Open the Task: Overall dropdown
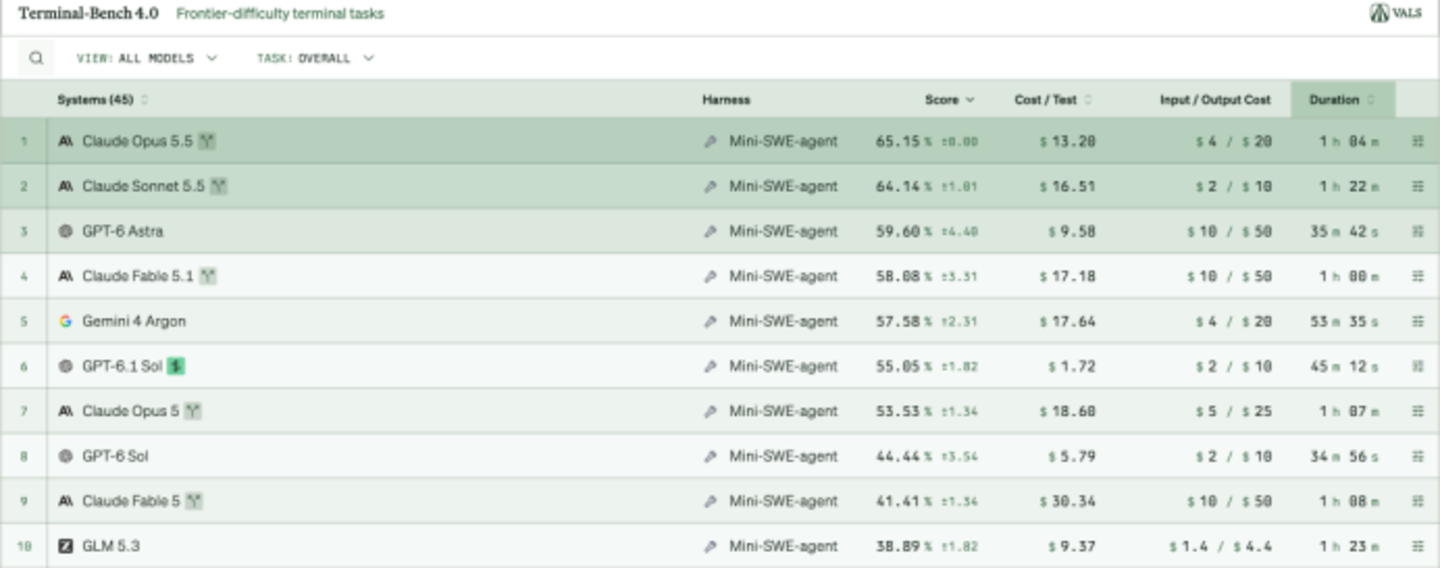The height and width of the screenshot is (568, 1440). pos(315,58)
